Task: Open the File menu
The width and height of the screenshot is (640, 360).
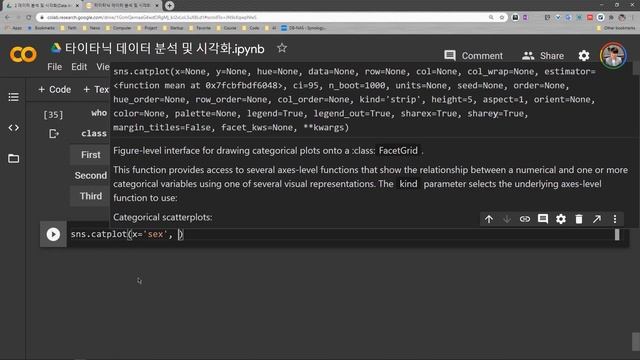Action: pyautogui.click(x=55, y=67)
